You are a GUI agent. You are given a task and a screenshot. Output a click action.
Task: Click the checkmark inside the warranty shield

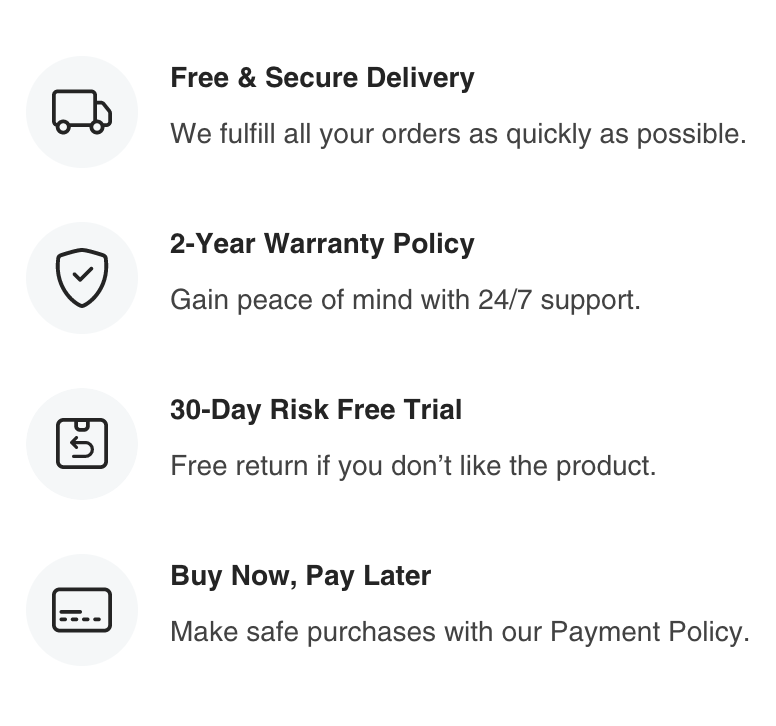coord(83,274)
